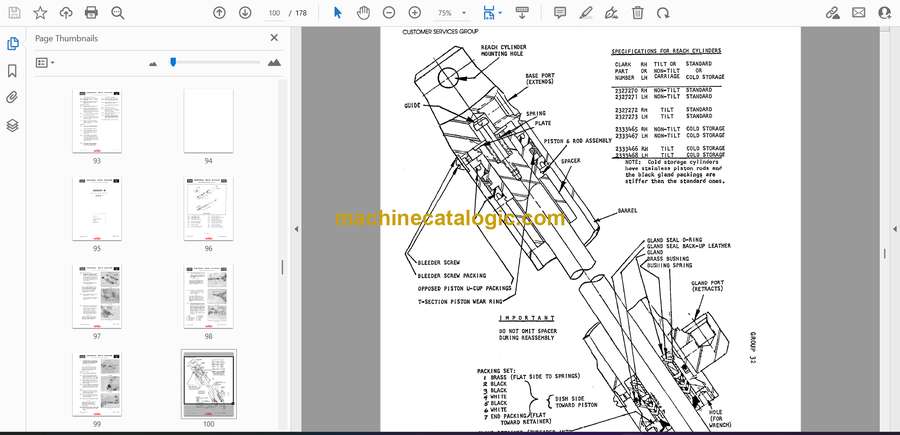Delete the page with the trash icon
The height and width of the screenshot is (435, 900).
click(638, 13)
